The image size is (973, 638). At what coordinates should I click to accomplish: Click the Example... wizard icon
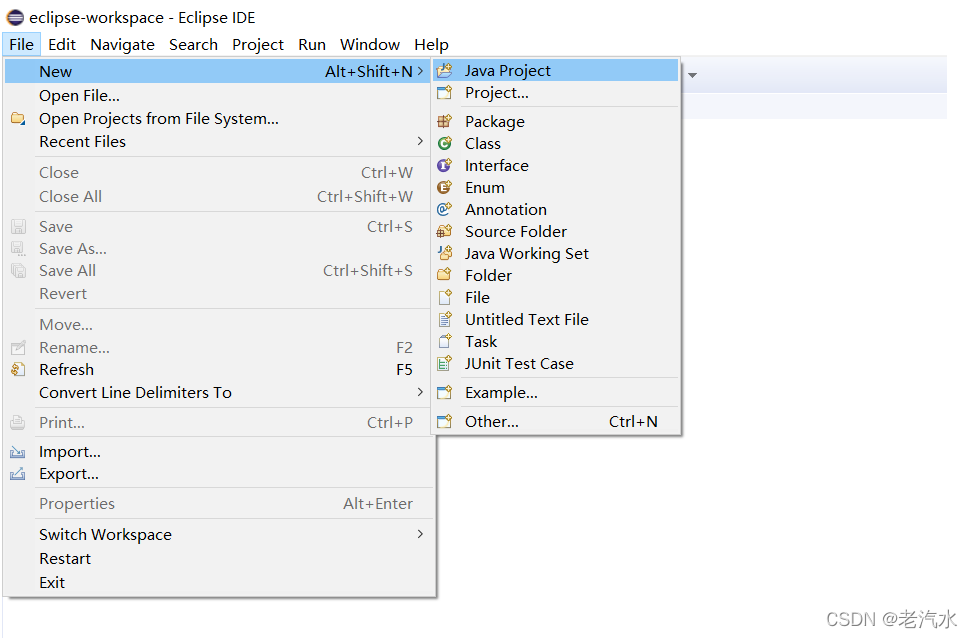click(x=444, y=393)
